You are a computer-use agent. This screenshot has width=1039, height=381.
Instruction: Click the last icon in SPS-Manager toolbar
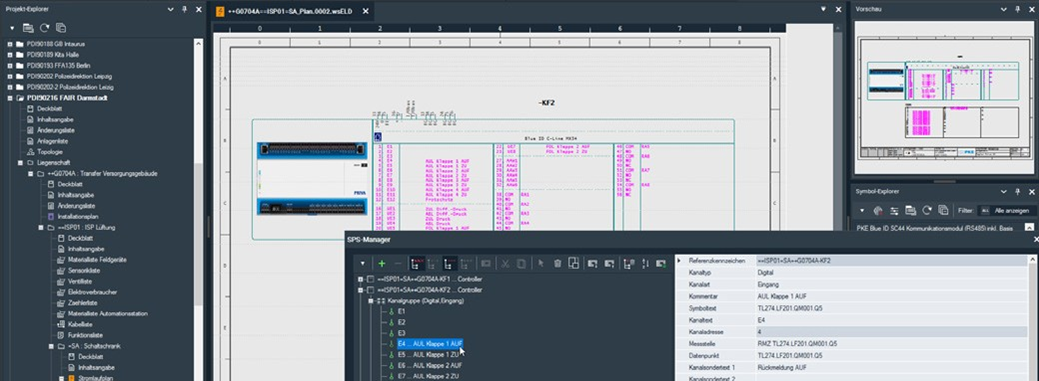(x=661, y=263)
